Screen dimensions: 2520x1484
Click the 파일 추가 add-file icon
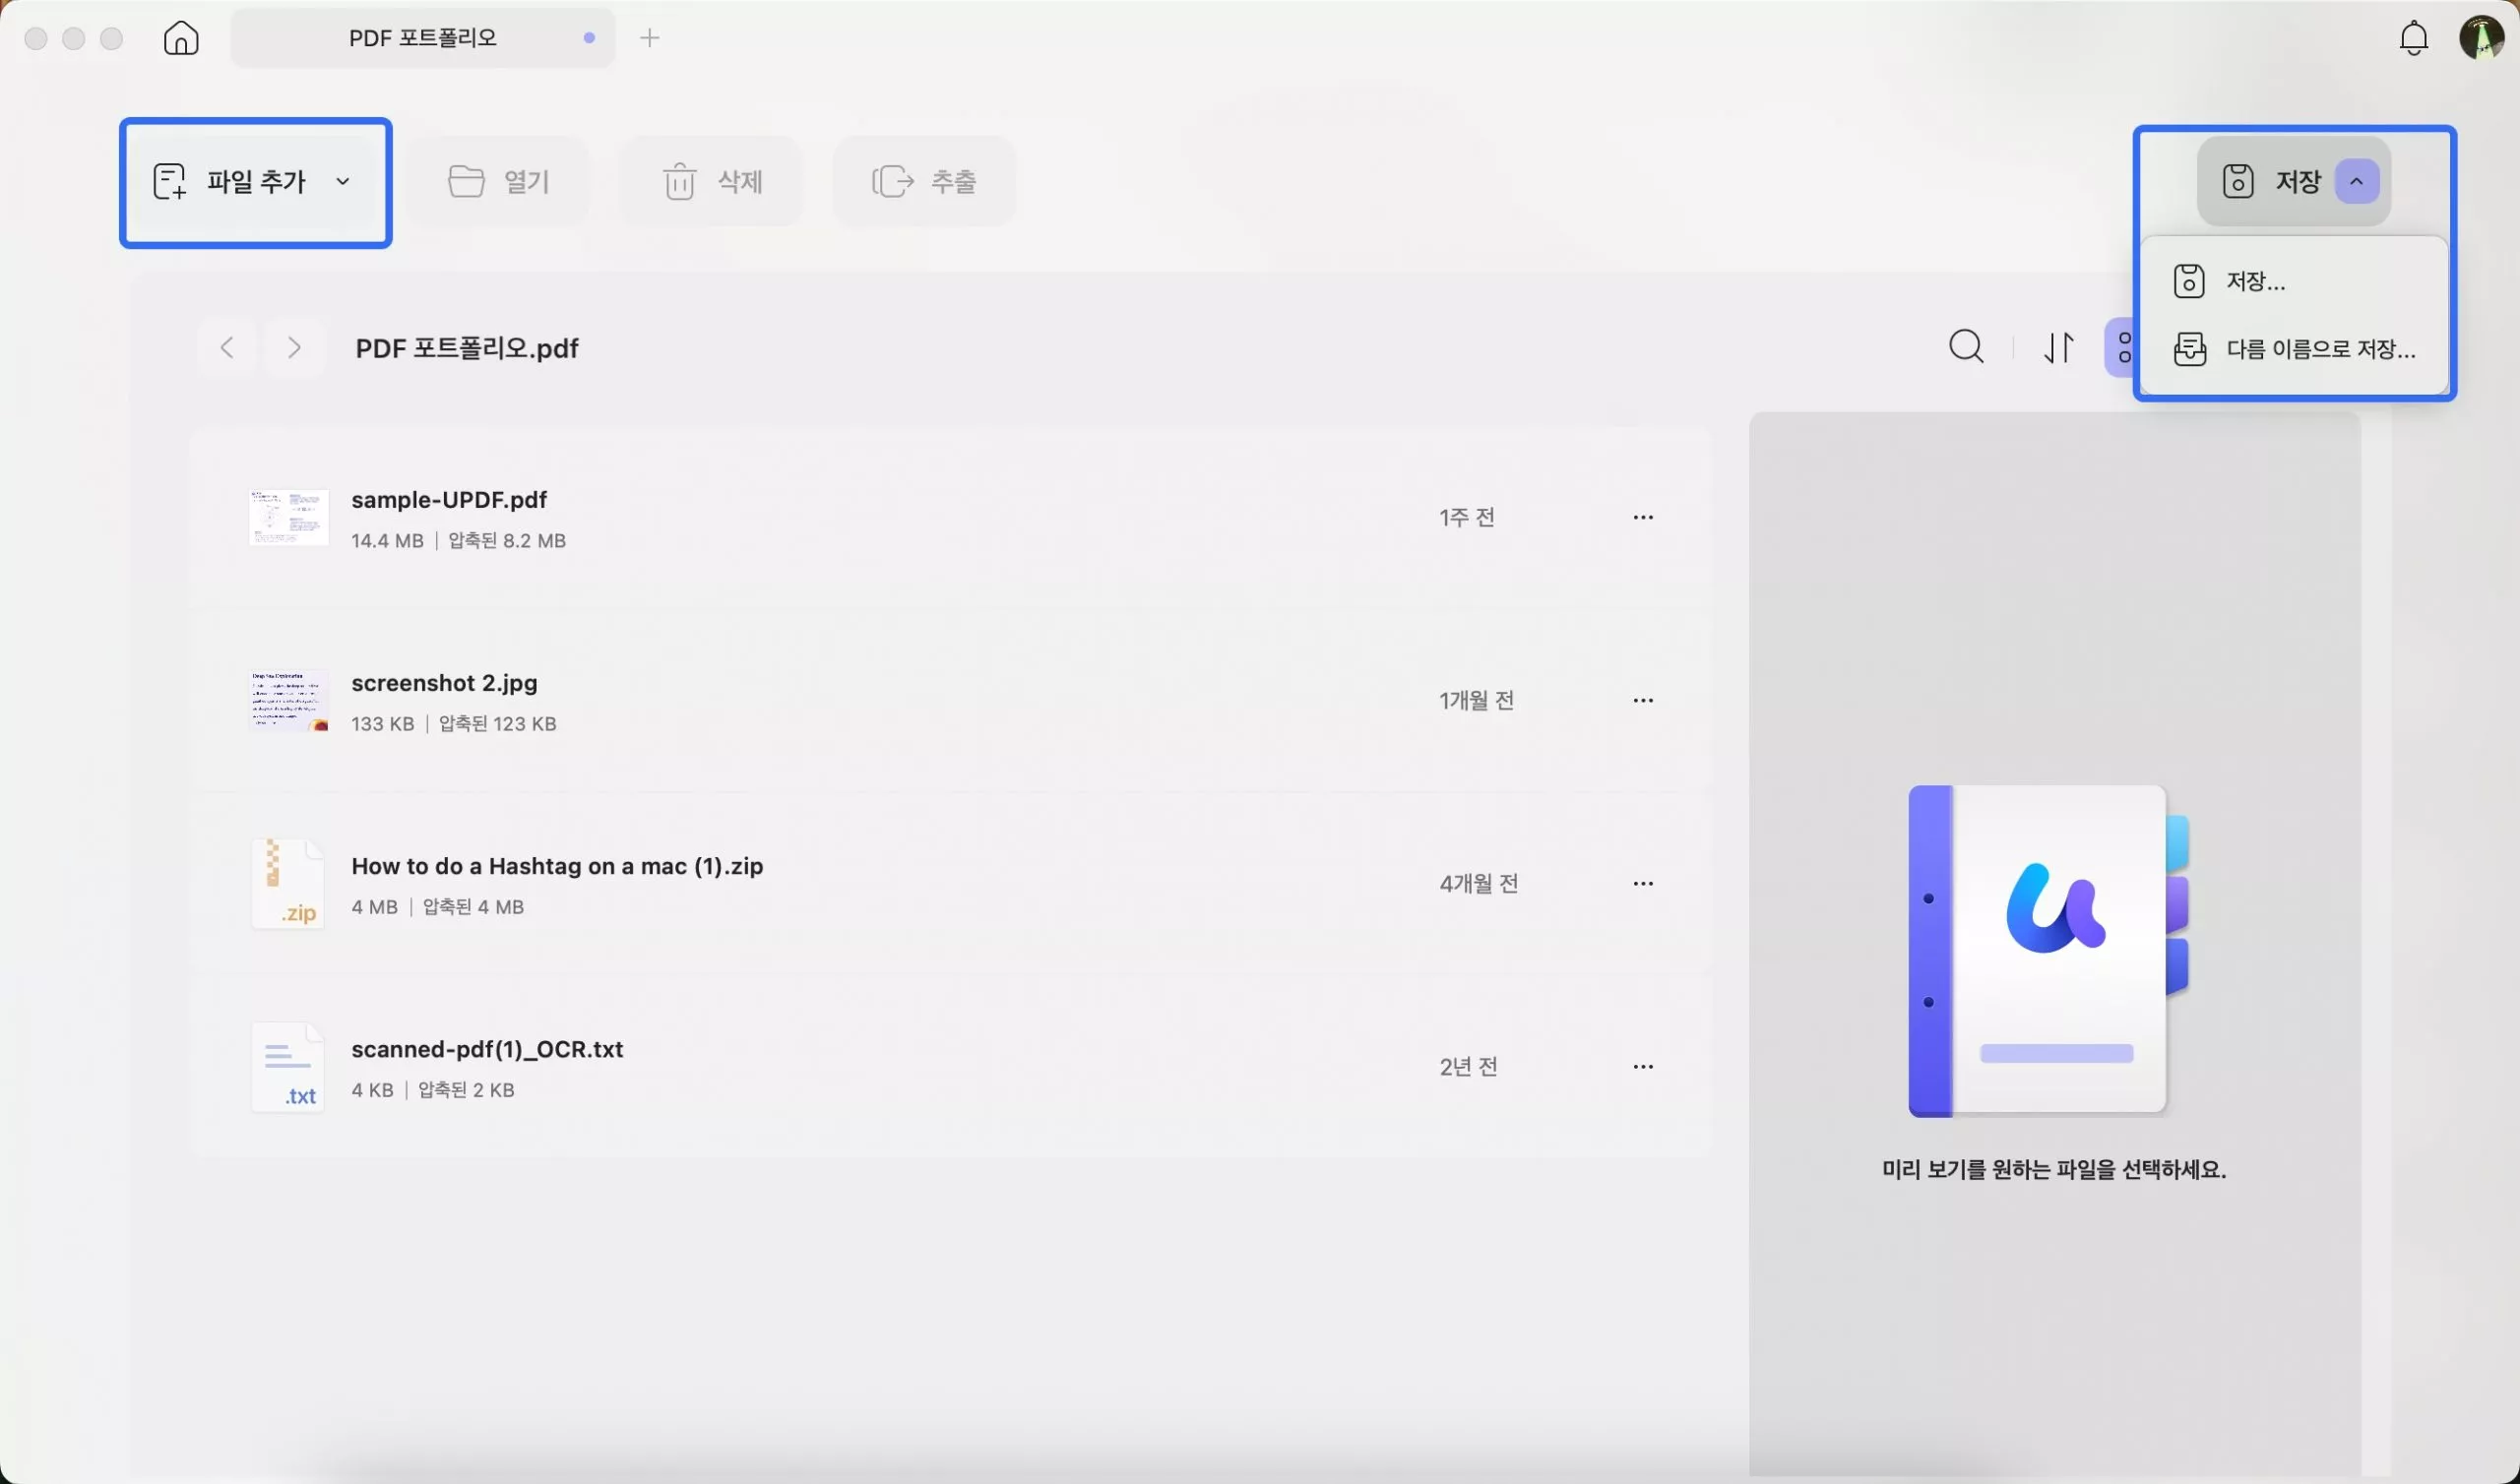[x=170, y=181]
